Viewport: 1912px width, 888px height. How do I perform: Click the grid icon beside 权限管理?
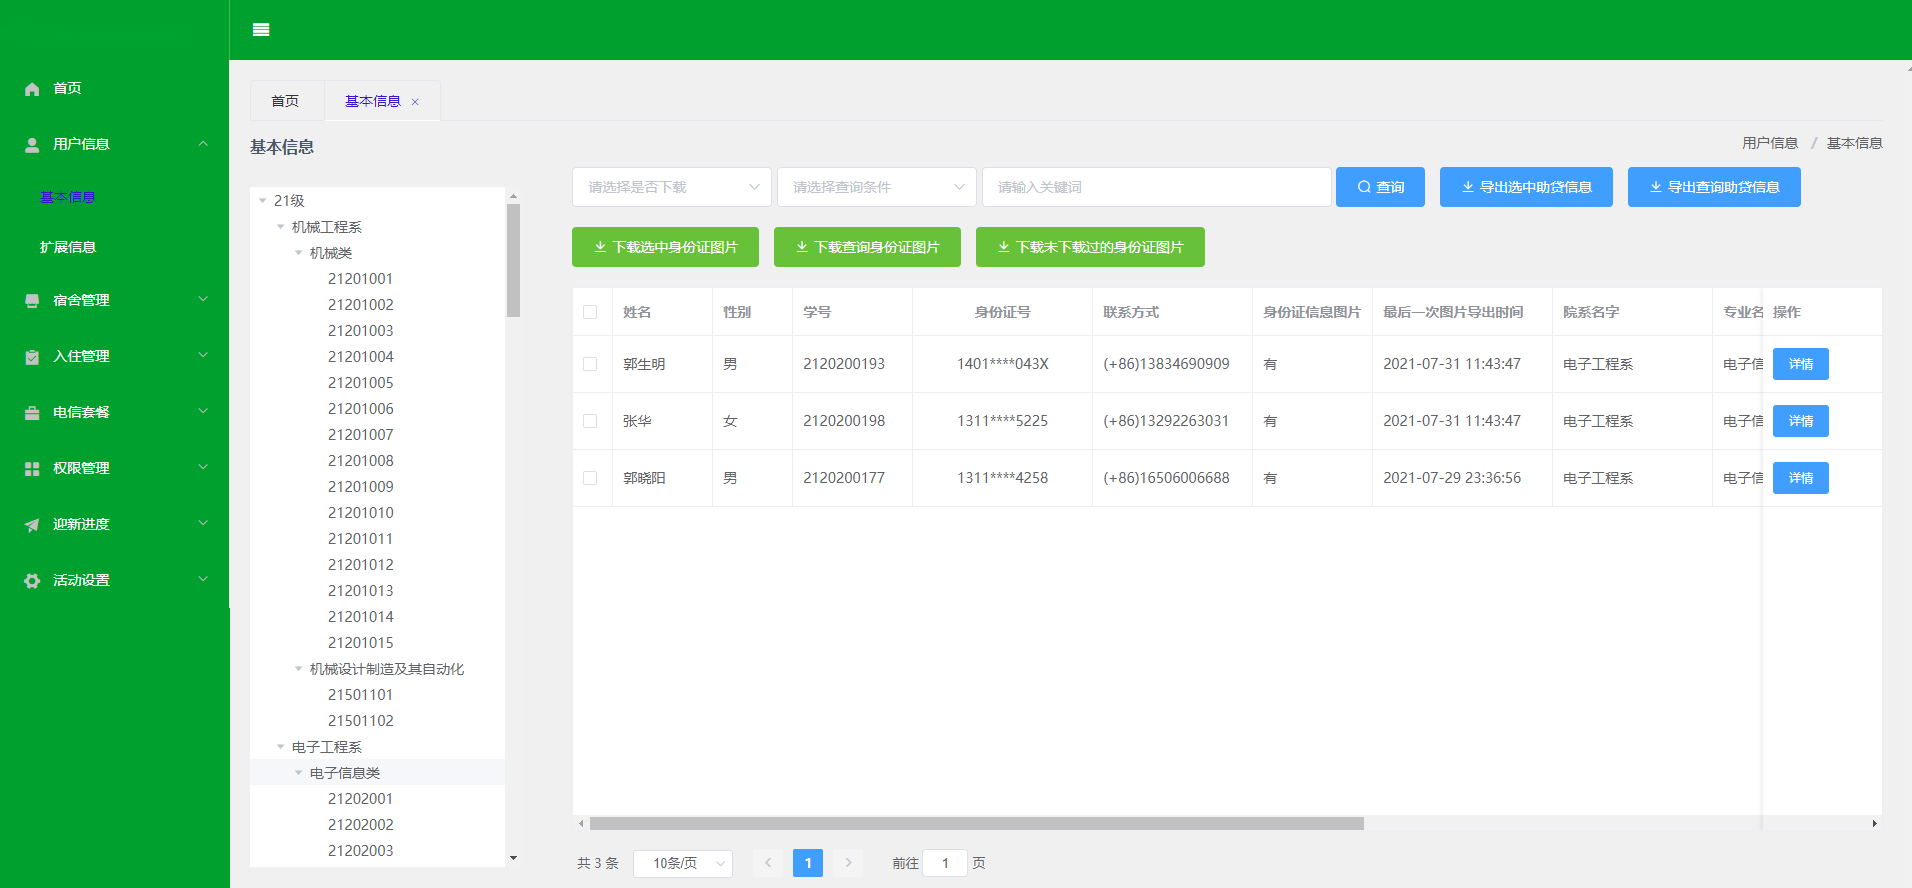point(32,469)
